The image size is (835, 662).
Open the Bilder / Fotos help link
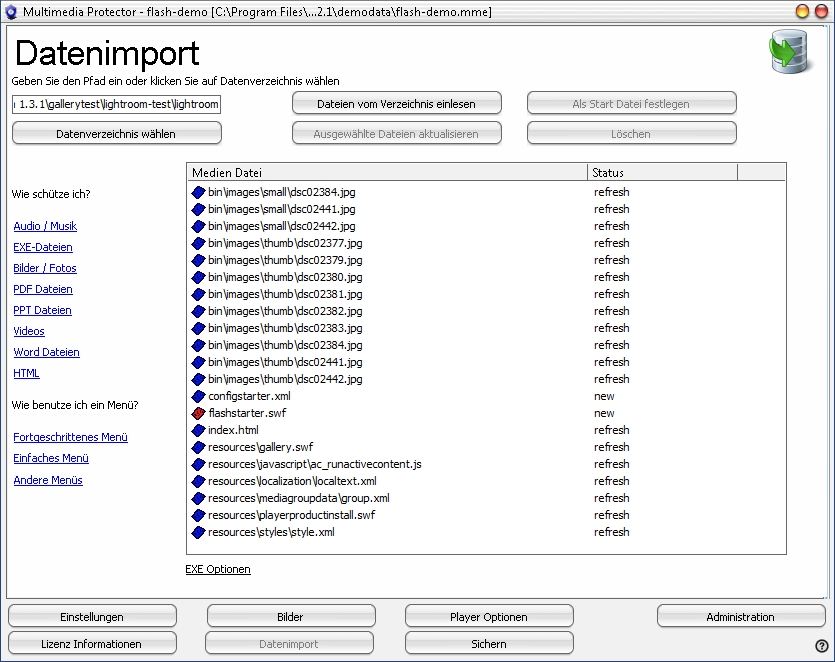[45, 268]
